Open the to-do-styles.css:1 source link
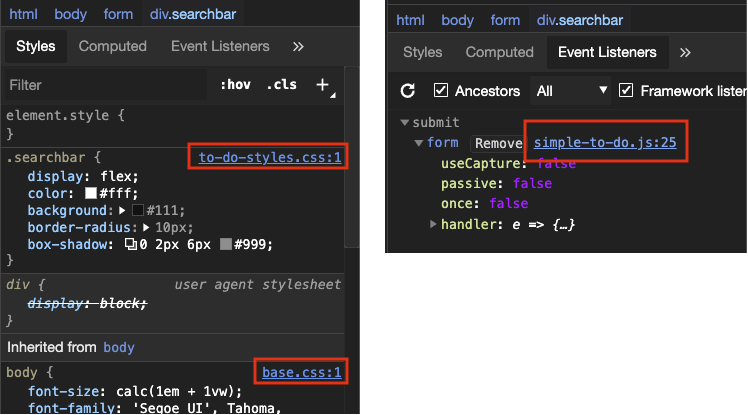This screenshot has height=415, width=748. click(270, 157)
